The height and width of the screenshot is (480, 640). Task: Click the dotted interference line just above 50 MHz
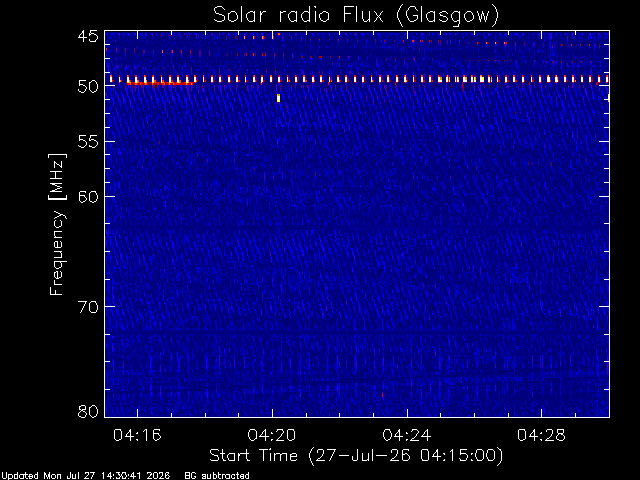[358, 79]
